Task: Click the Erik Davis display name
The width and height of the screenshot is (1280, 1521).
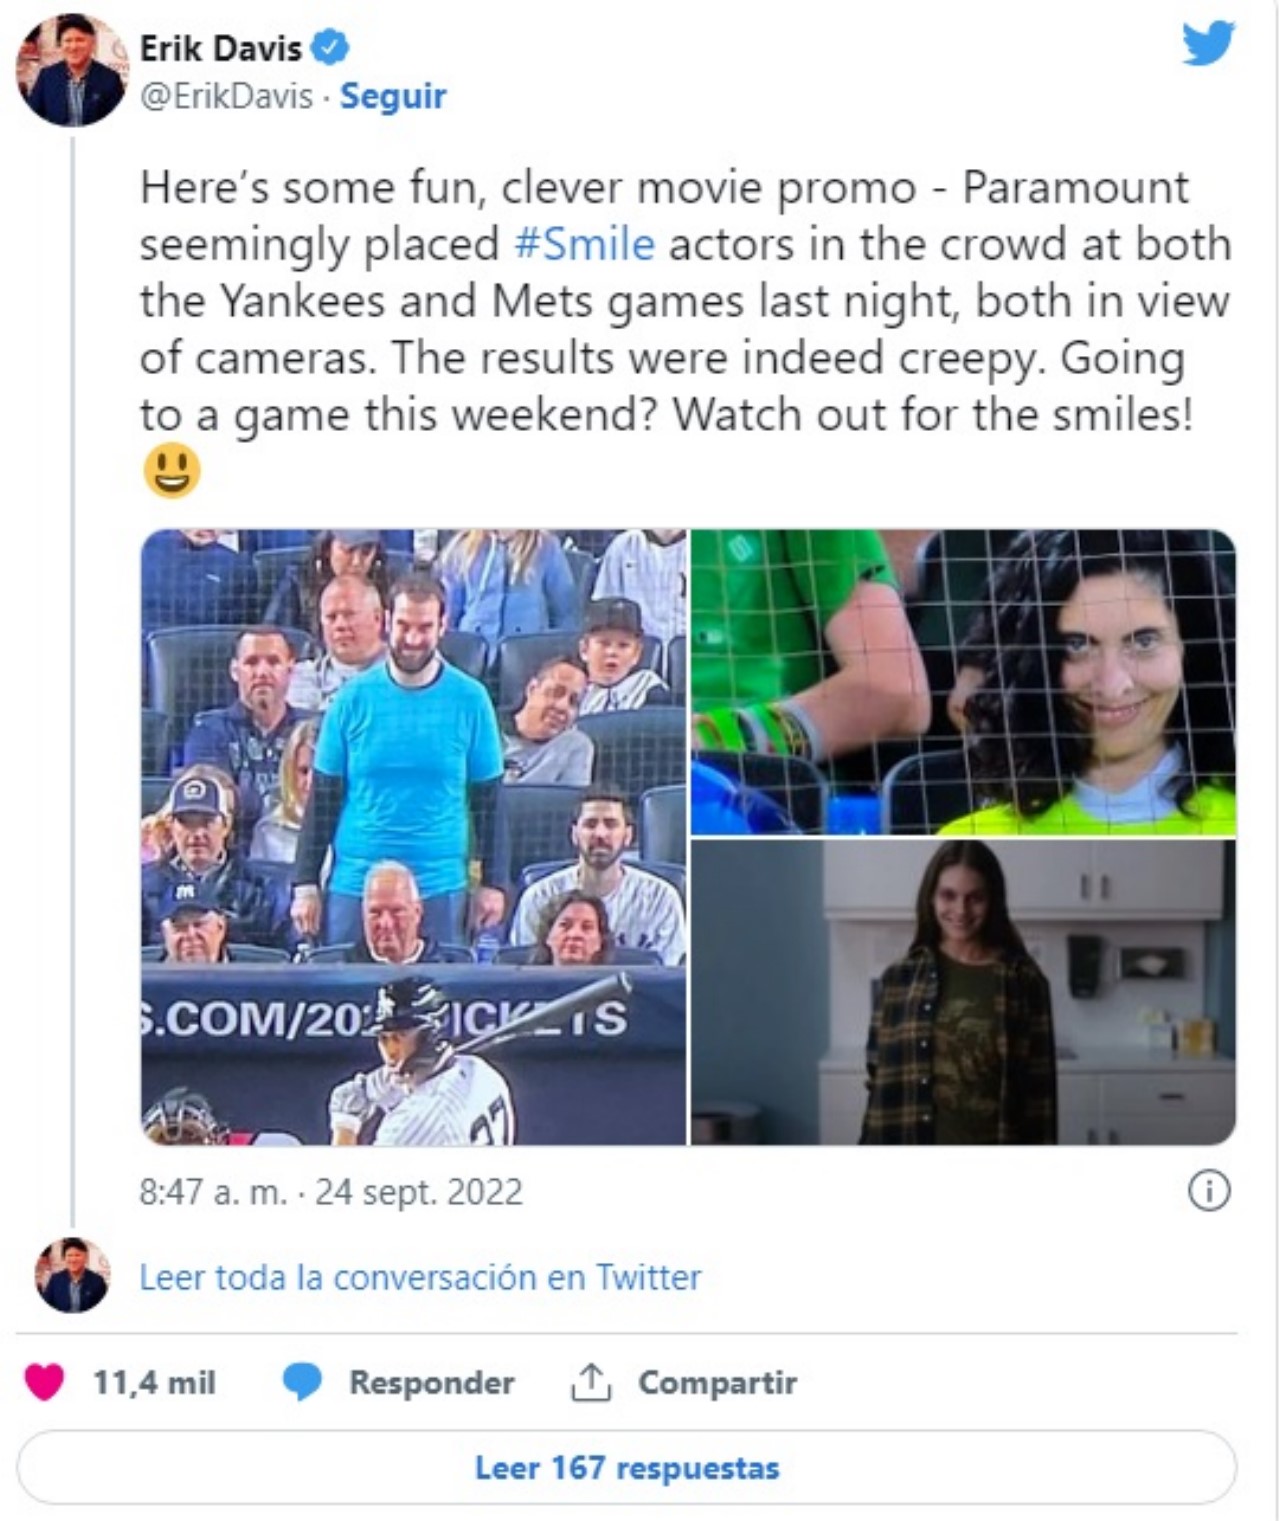Action: pos(220,47)
